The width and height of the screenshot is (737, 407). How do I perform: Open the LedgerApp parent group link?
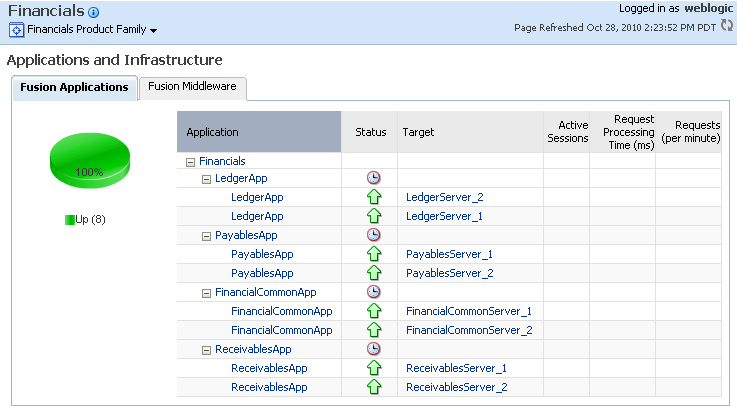(x=241, y=179)
